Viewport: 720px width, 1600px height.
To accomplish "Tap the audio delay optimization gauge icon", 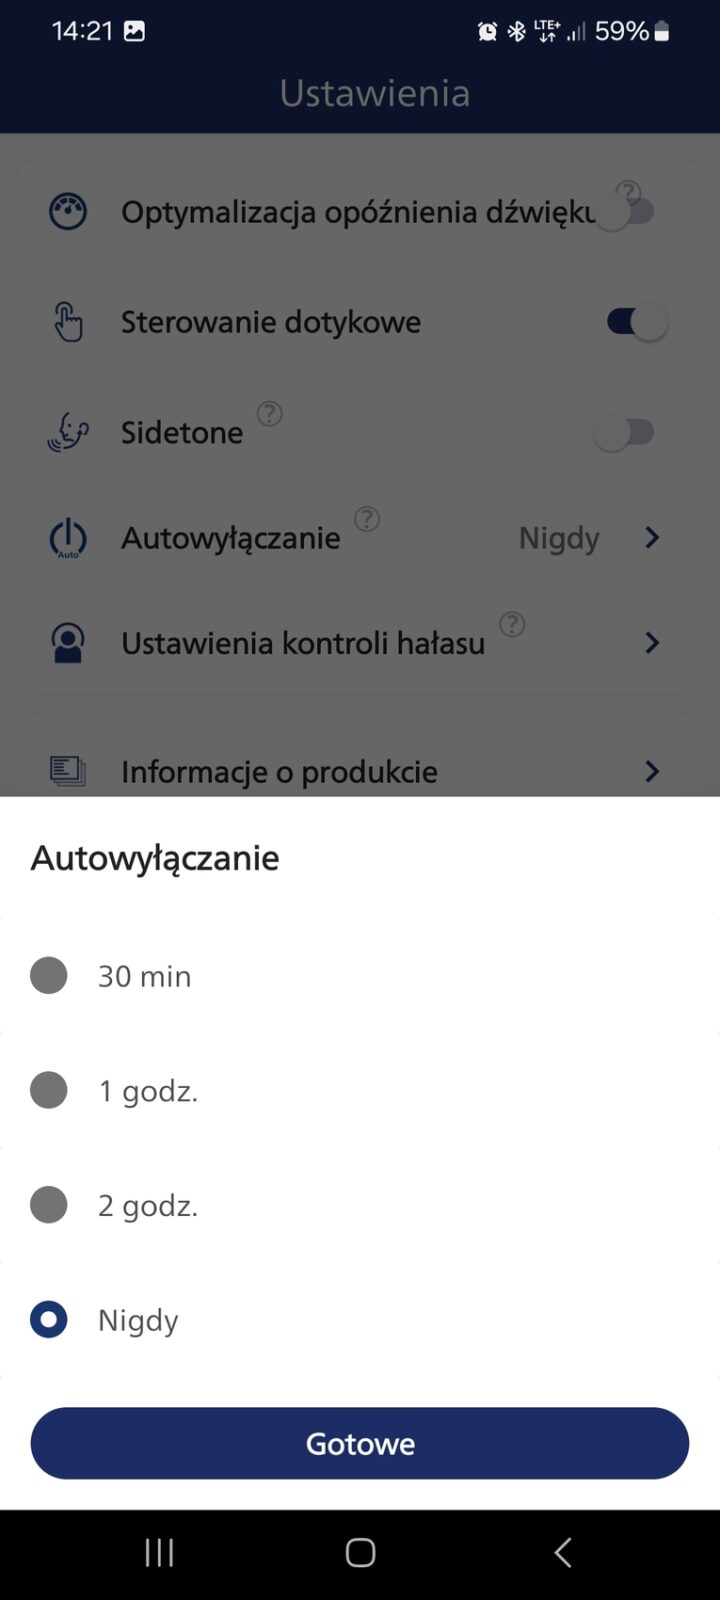I will point(68,212).
